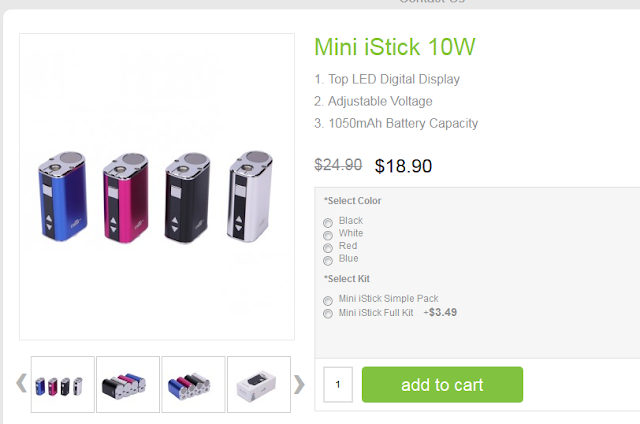
Task: Choose Mini iStick Simple Pack kit
Action: 328,301
